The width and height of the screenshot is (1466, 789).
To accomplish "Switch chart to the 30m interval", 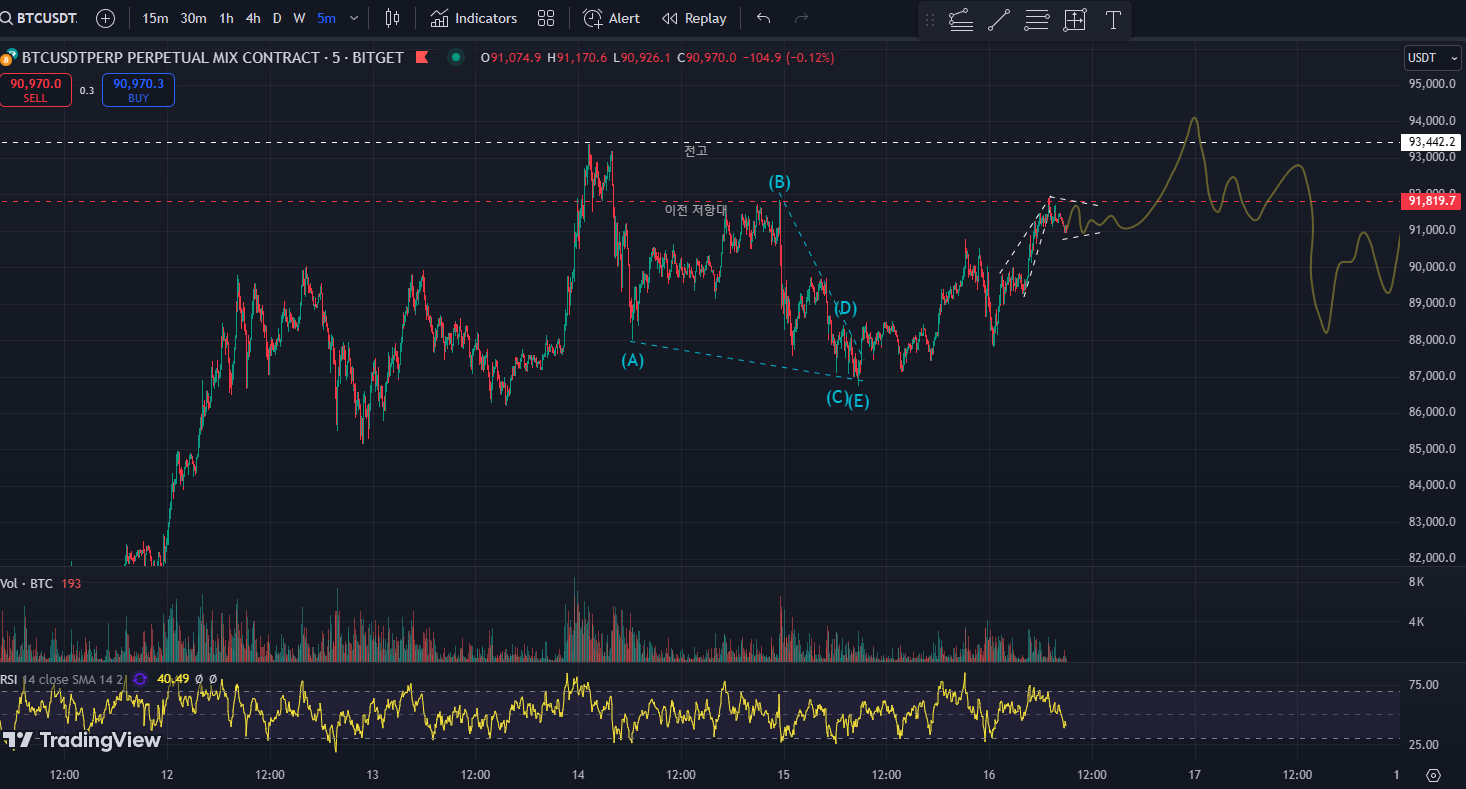I will (194, 18).
